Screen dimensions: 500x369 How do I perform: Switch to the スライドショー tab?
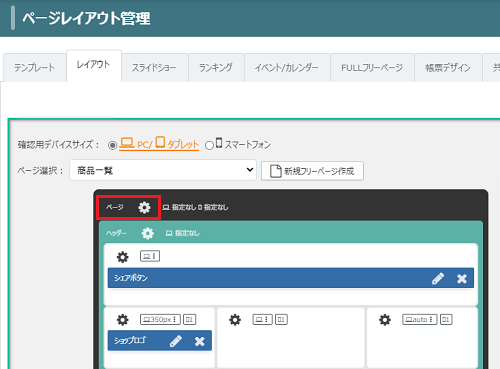155,68
